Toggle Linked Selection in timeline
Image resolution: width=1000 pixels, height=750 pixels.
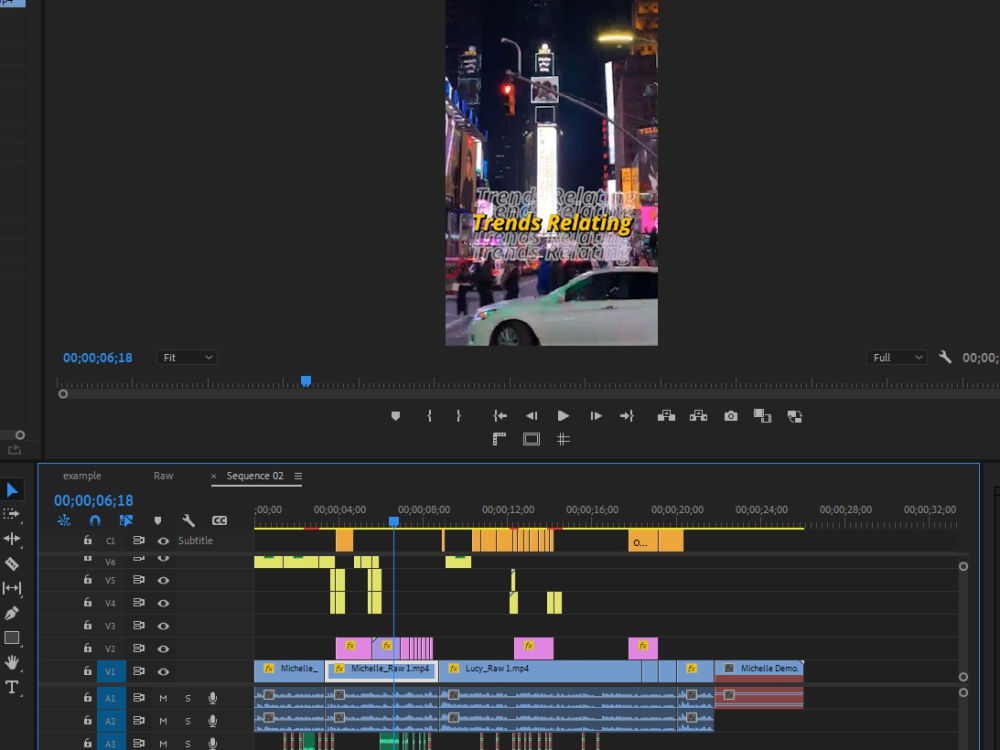tap(126, 520)
